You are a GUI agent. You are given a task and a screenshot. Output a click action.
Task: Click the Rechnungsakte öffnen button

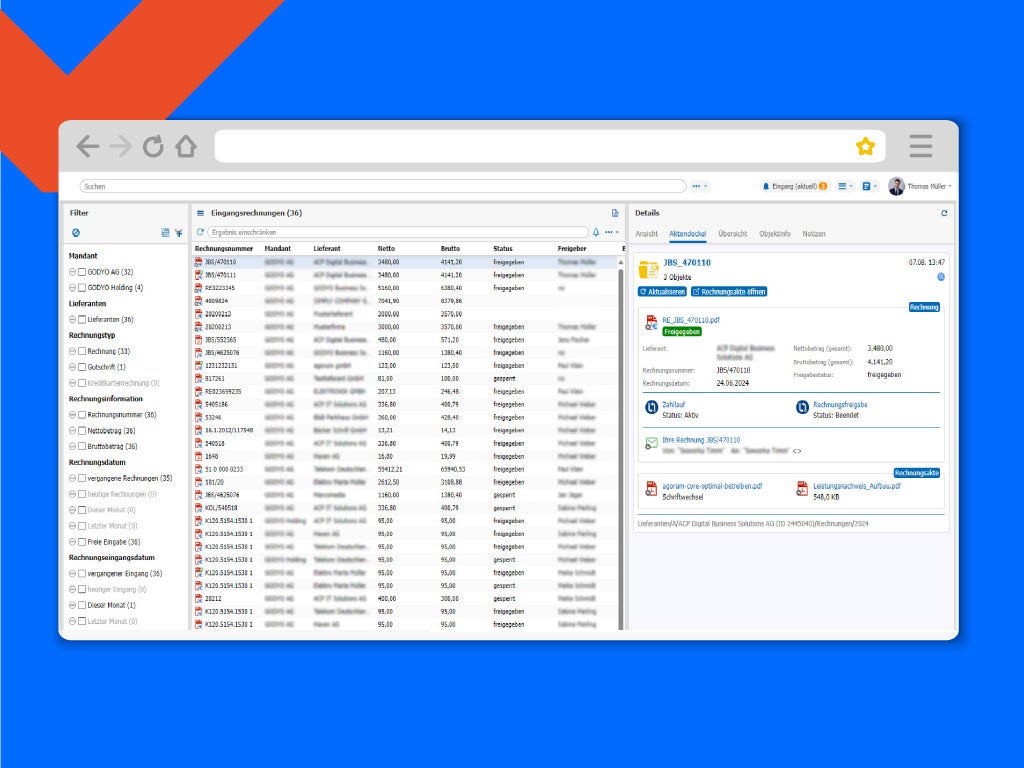click(728, 291)
